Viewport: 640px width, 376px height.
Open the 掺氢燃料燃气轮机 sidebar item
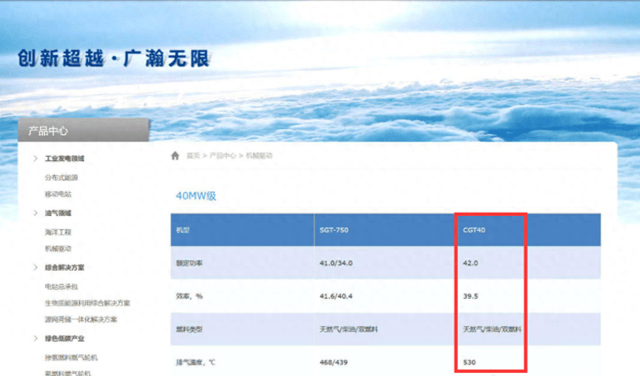click(71, 358)
